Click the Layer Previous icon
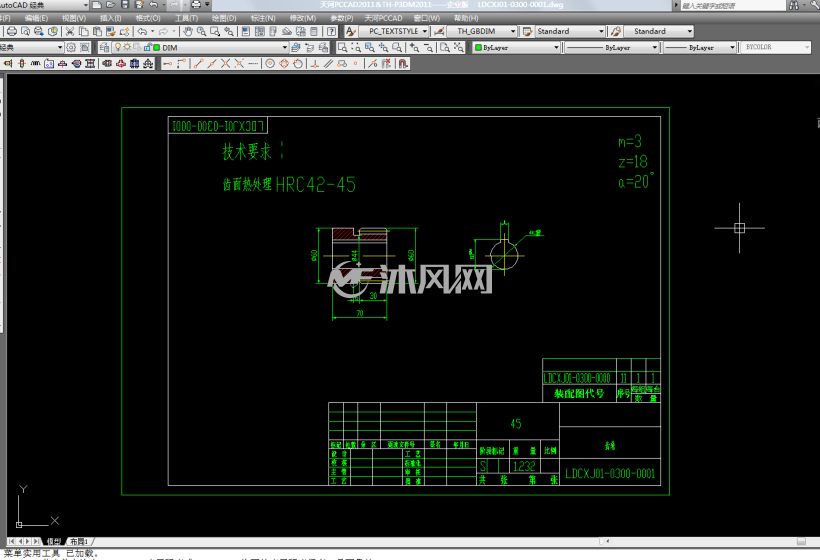Image resolution: width=820 pixels, height=560 pixels. pyautogui.click(x=310, y=48)
